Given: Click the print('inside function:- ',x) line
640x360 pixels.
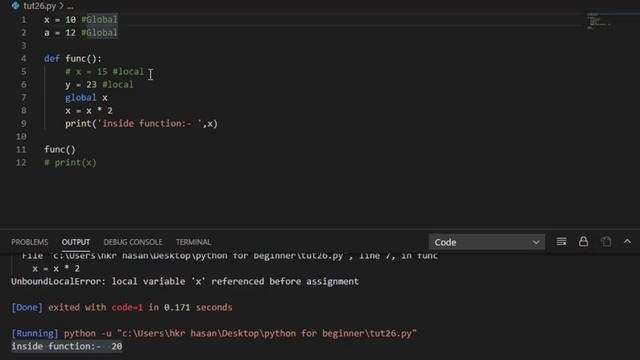Looking at the screenshot, I should (141, 124).
